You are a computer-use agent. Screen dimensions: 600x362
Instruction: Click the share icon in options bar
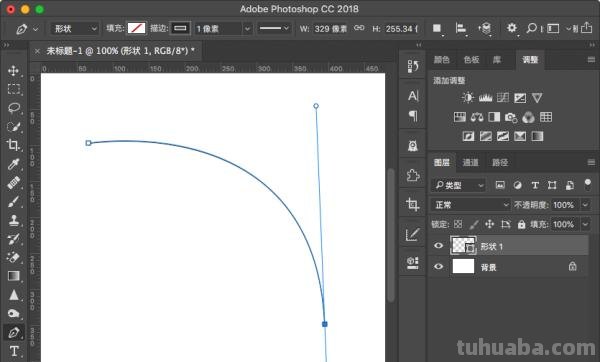(587, 28)
